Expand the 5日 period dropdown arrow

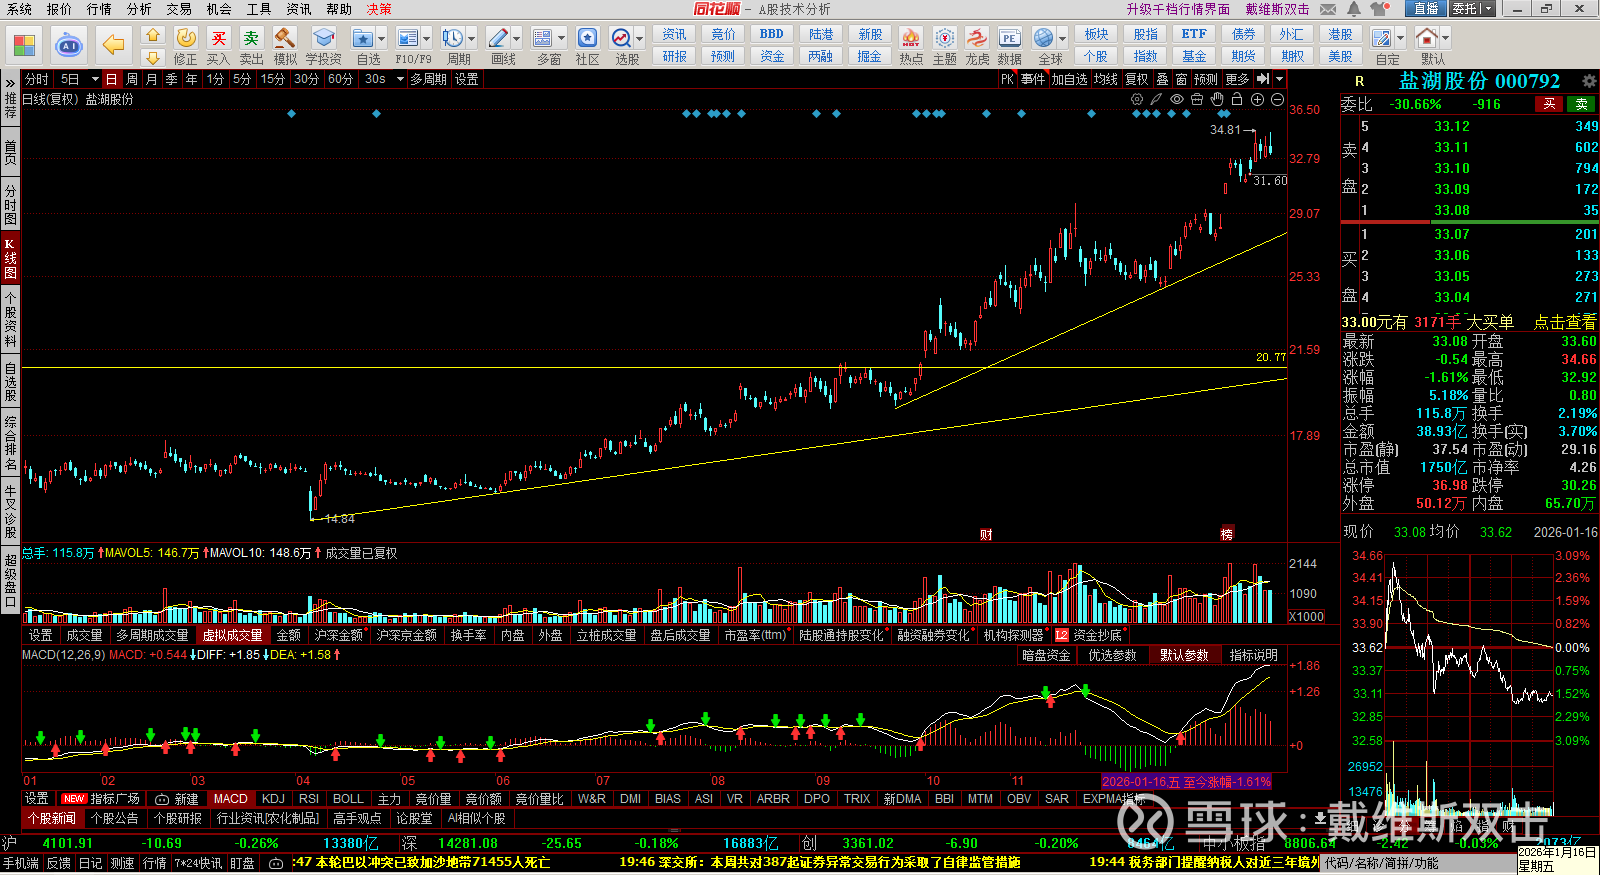tap(95, 79)
